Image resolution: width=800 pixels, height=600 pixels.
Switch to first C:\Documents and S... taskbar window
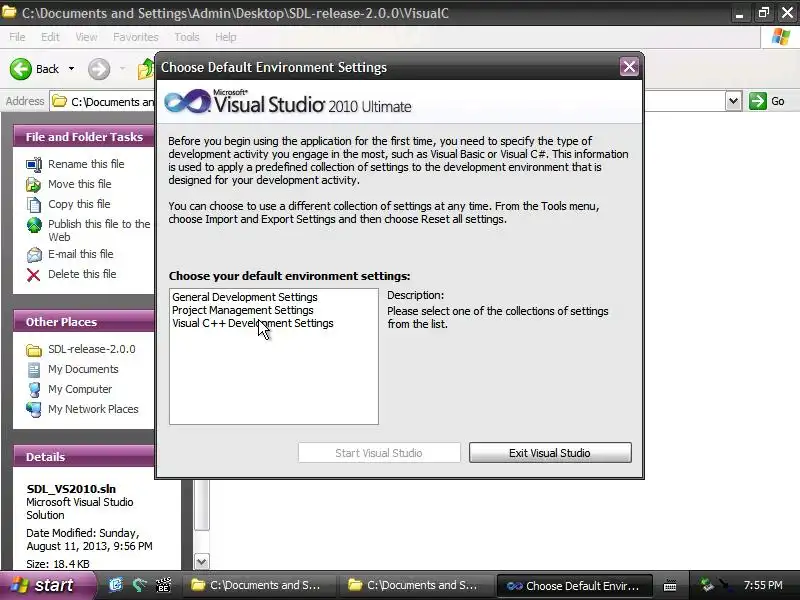point(259,585)
